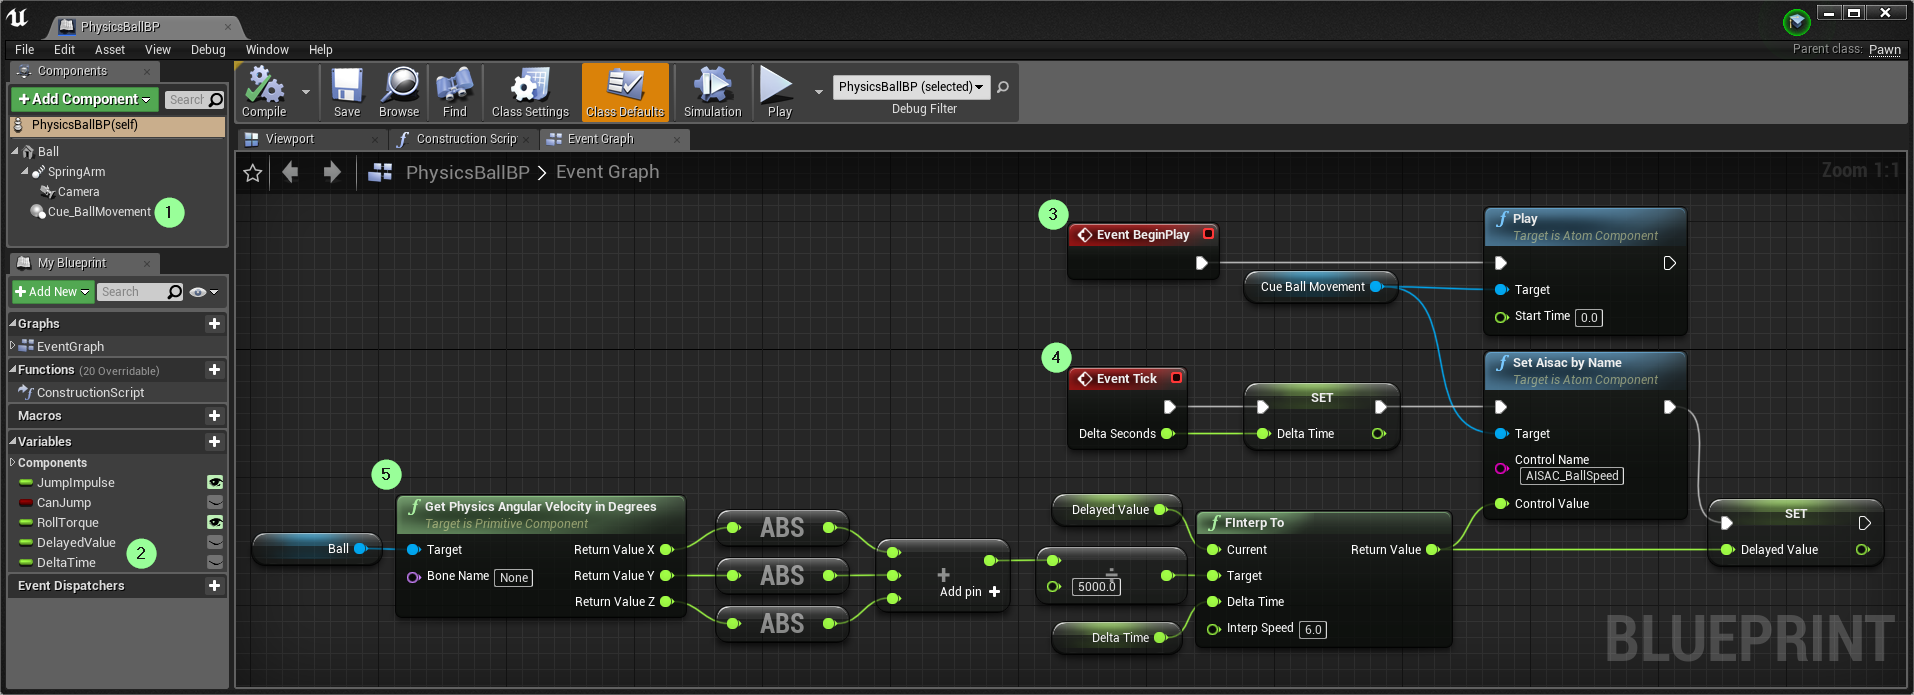Open compile options dropdown arrow
This screenshot has height=695, width=1914.
(x=306, y=92)
